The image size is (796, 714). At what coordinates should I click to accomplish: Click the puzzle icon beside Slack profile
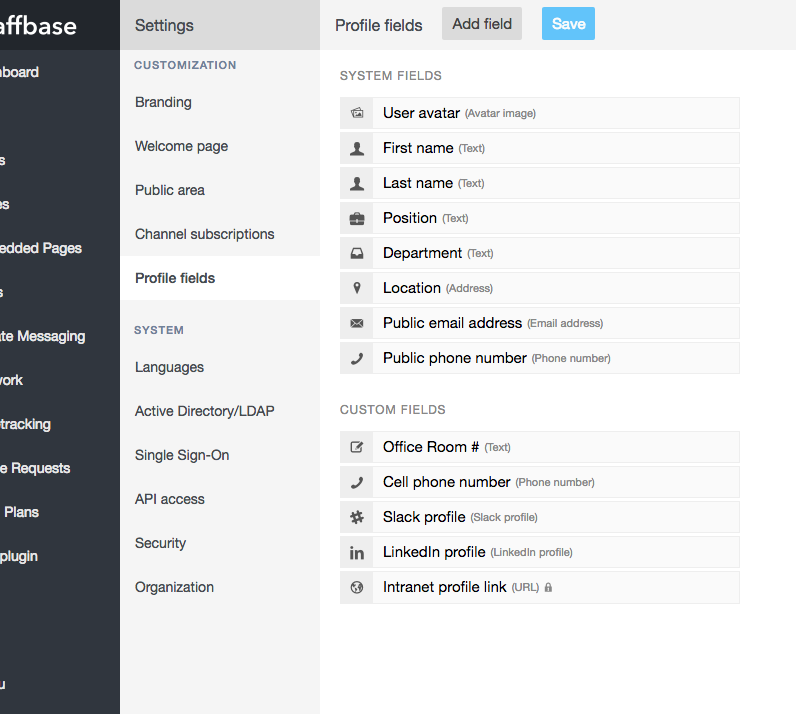pyautogui.click(x=357, y=517)
